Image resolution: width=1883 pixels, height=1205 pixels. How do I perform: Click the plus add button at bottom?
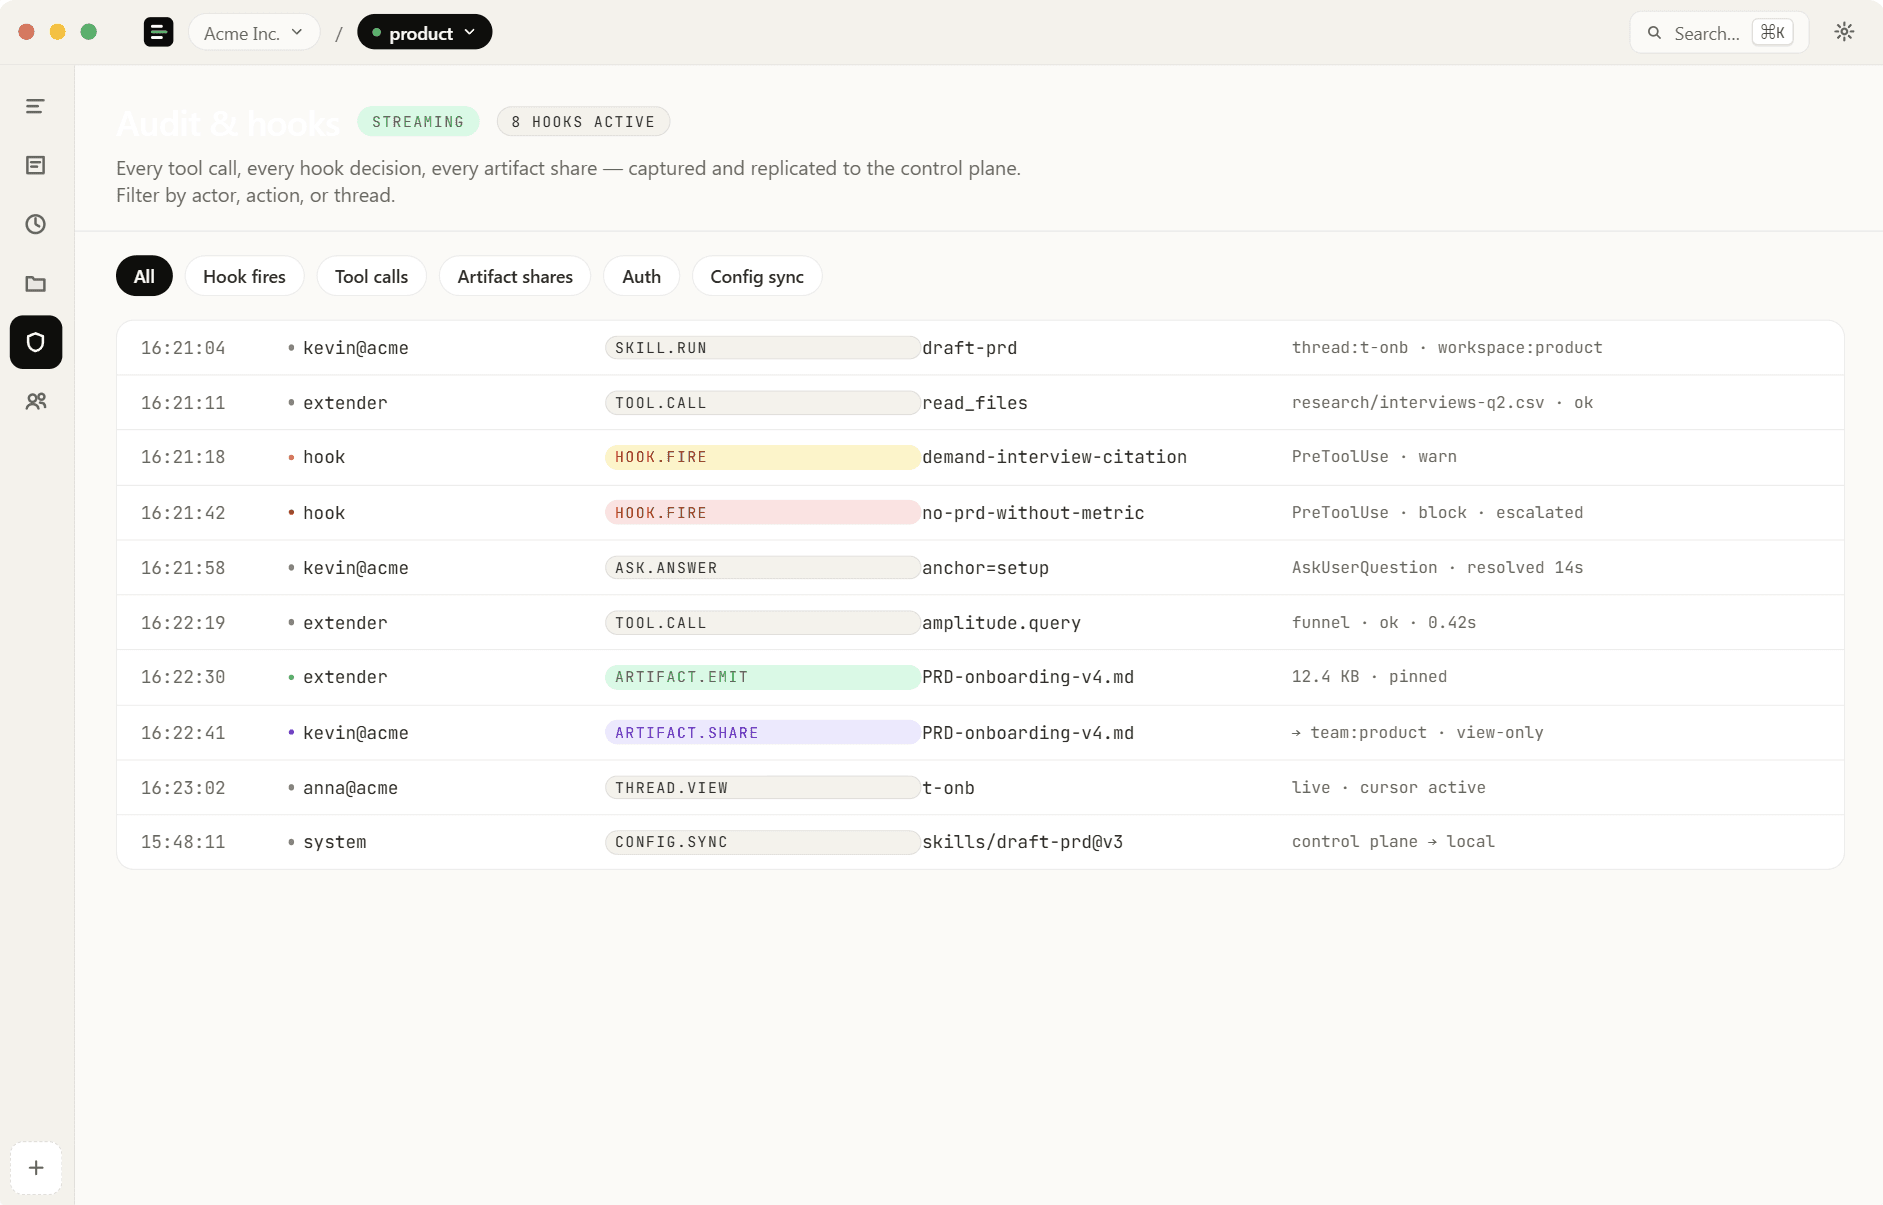coord(36,1168)
